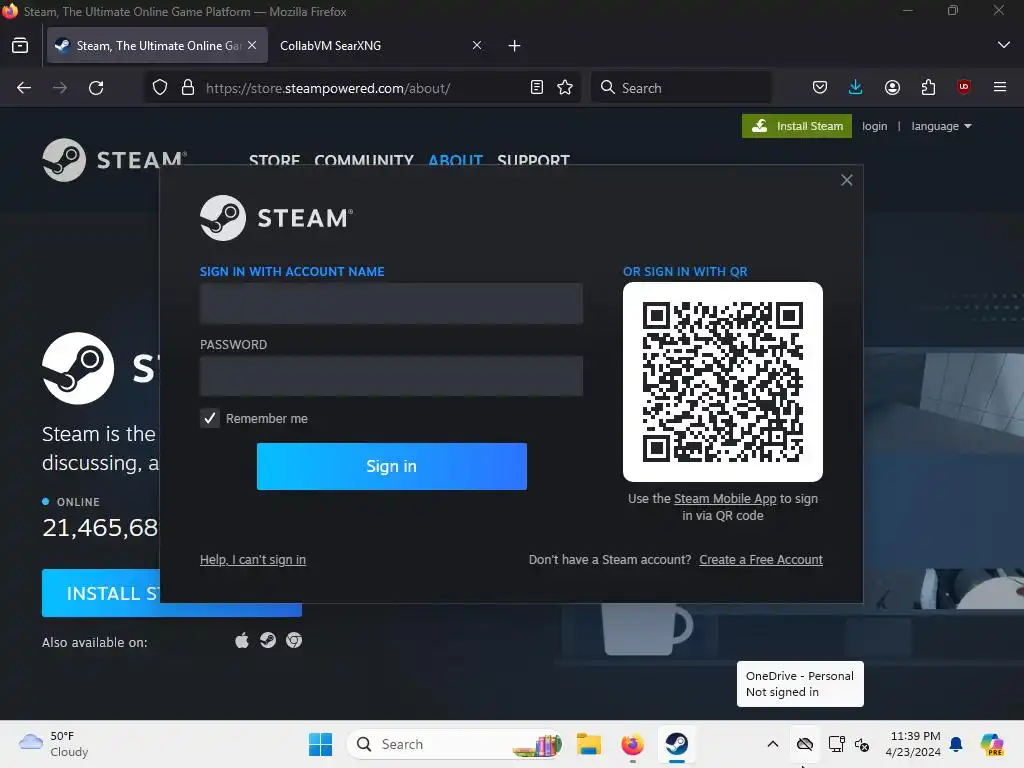This screenshot has width=1024, height=768.
Task: Open Firefox hamburger menu
Action: pos(1000,87)
